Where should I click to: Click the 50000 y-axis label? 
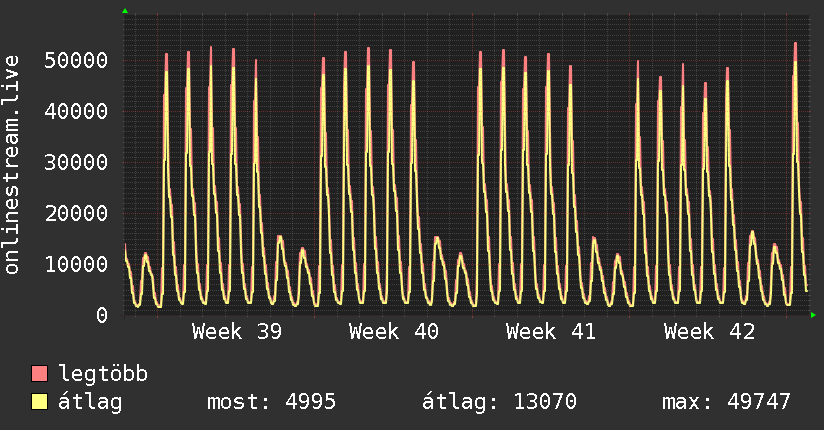pos(76,60)
